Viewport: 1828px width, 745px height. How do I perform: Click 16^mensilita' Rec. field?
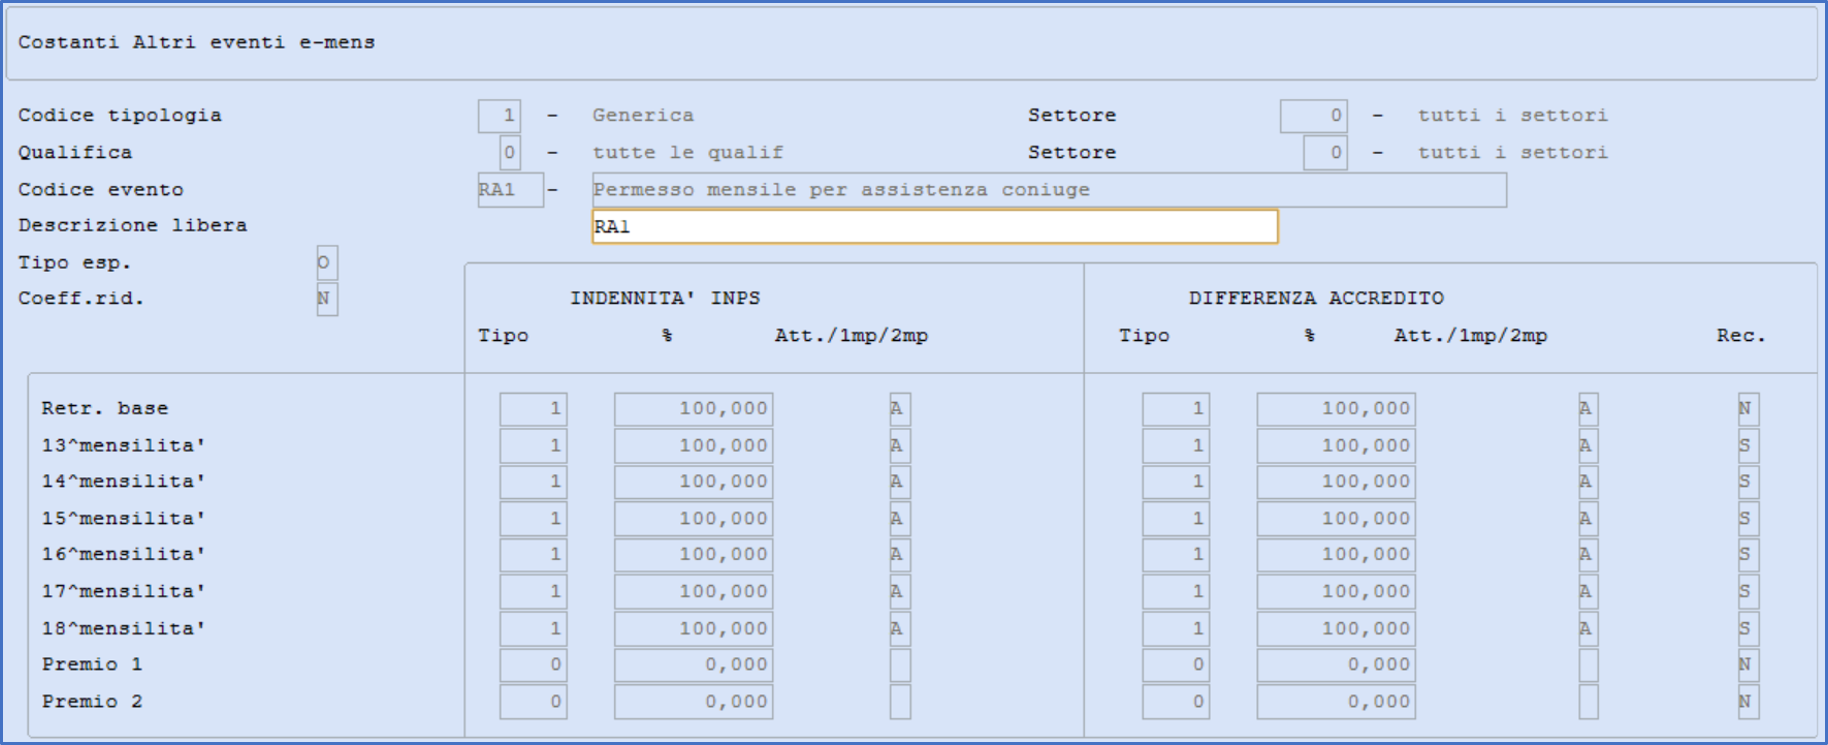[x=1748, y=555]
